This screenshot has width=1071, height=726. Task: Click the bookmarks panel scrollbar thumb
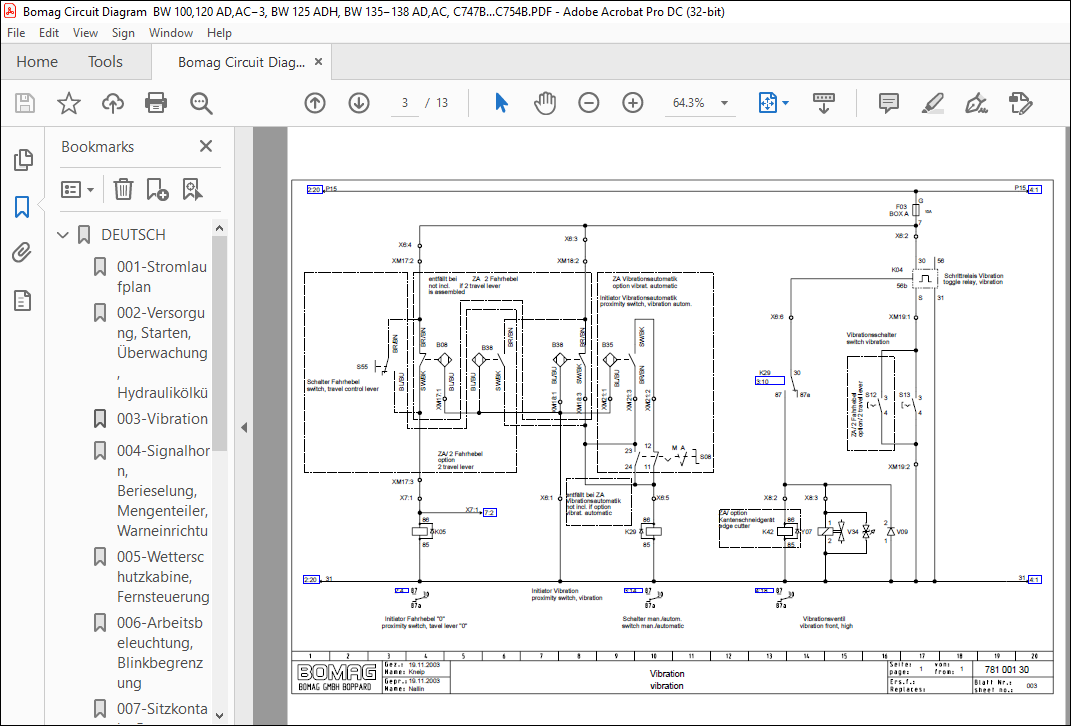[219, 344]
